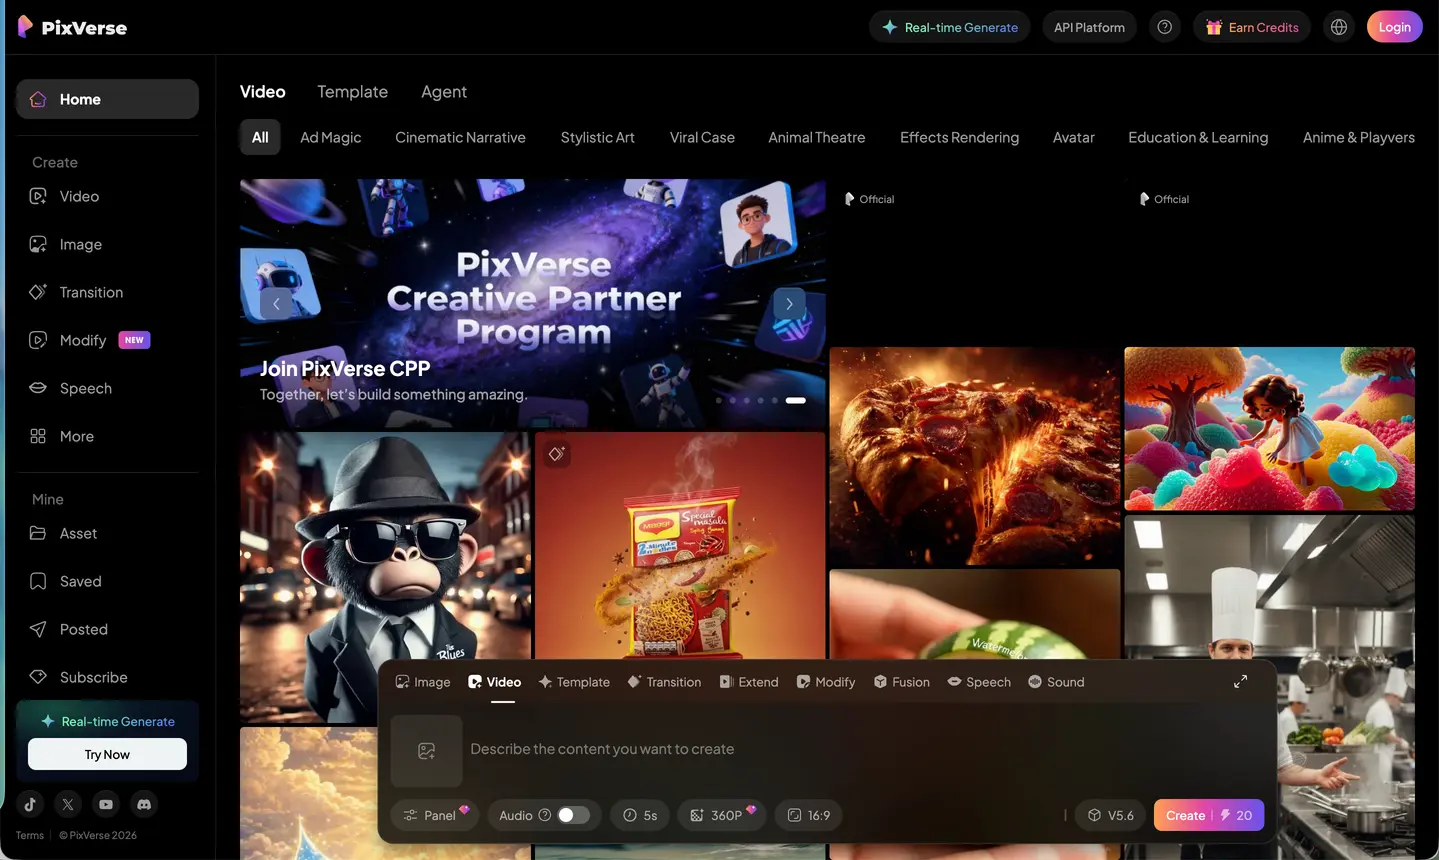This screenshot has height=860, width=1439.
Task: Open the 5s duration dropdown
Action: click(x=640, y=815)
